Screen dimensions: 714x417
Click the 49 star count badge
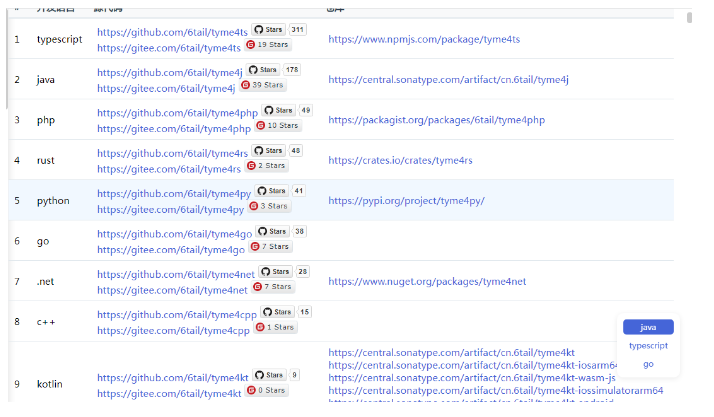pos(306,110)
